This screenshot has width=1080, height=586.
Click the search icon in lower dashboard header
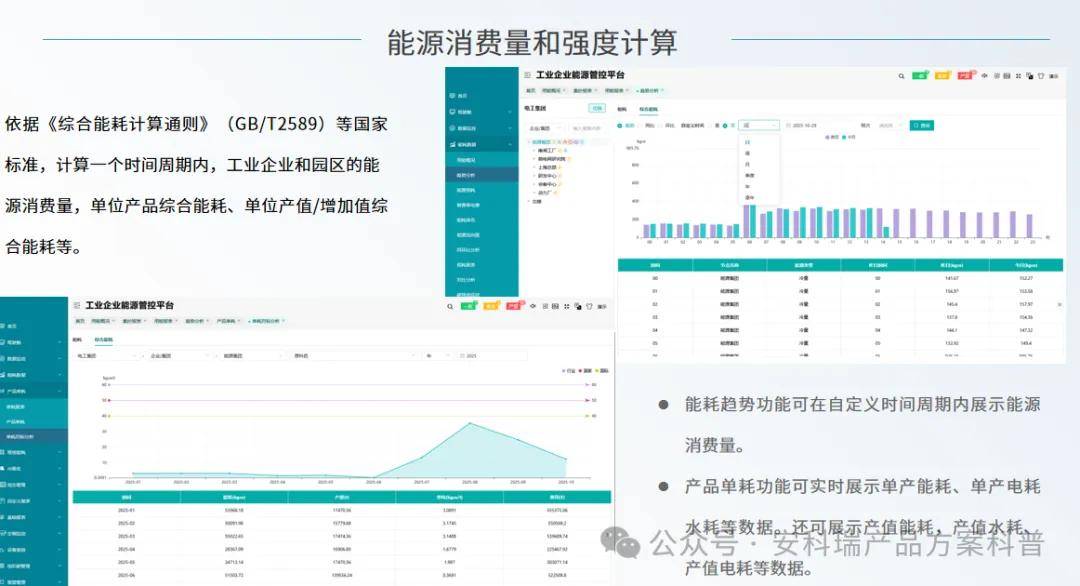449,306
